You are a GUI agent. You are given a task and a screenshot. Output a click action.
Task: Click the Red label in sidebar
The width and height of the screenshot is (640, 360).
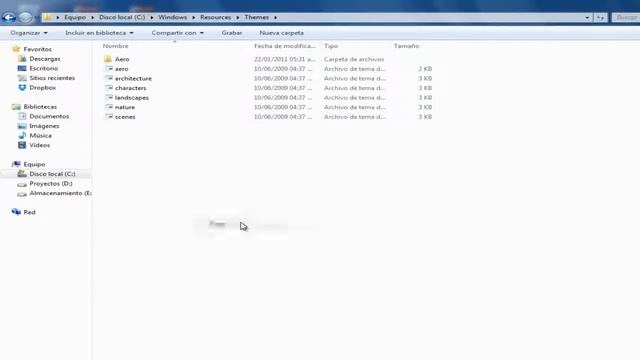(29, 212)
